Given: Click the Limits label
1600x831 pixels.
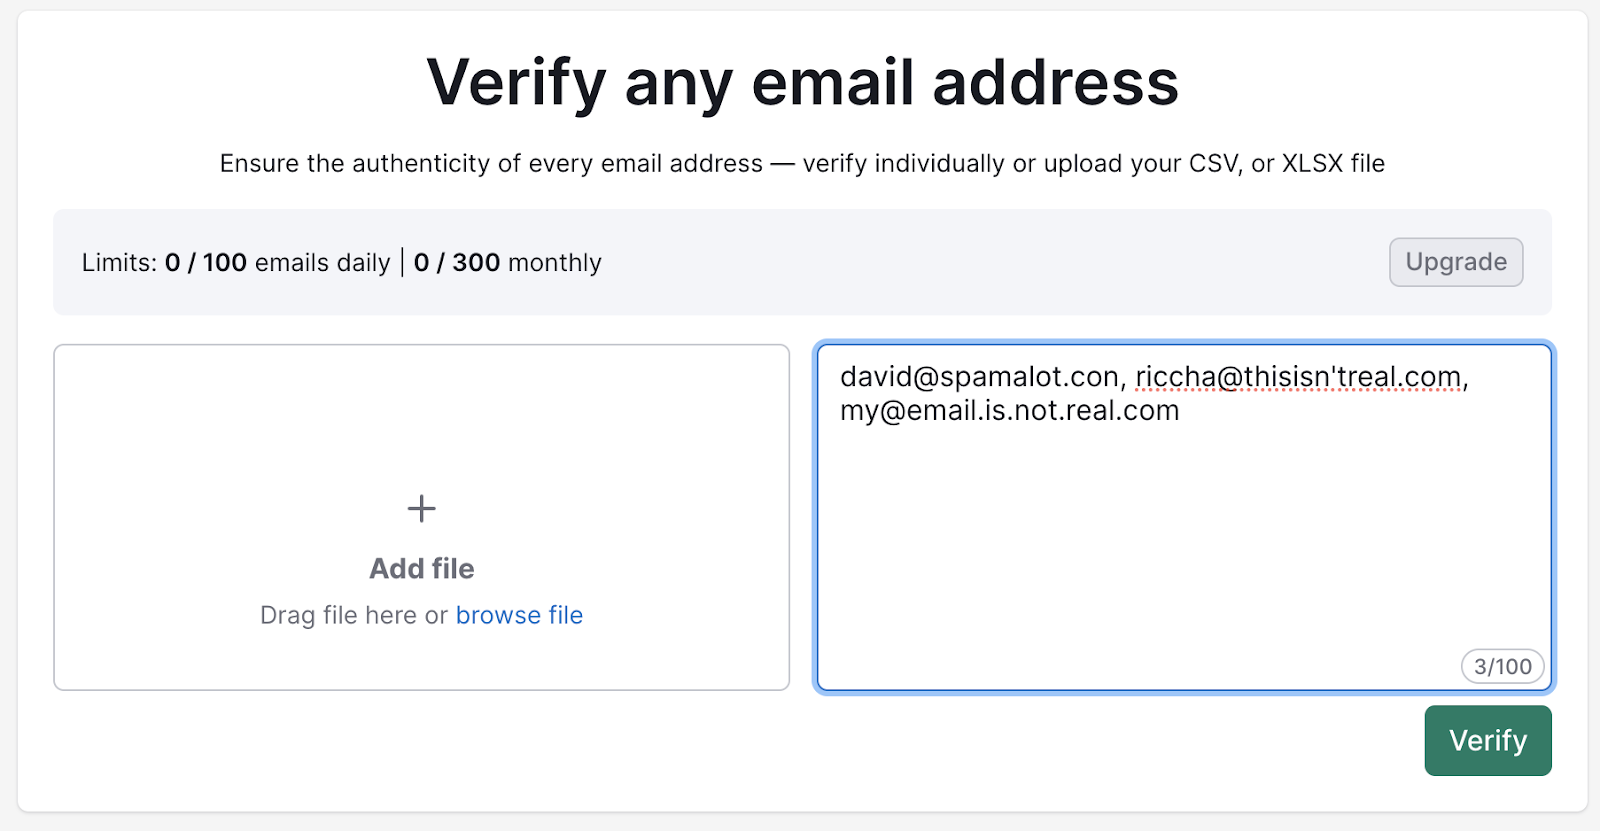Looking at the screenshot, I should tap(119, 263).
